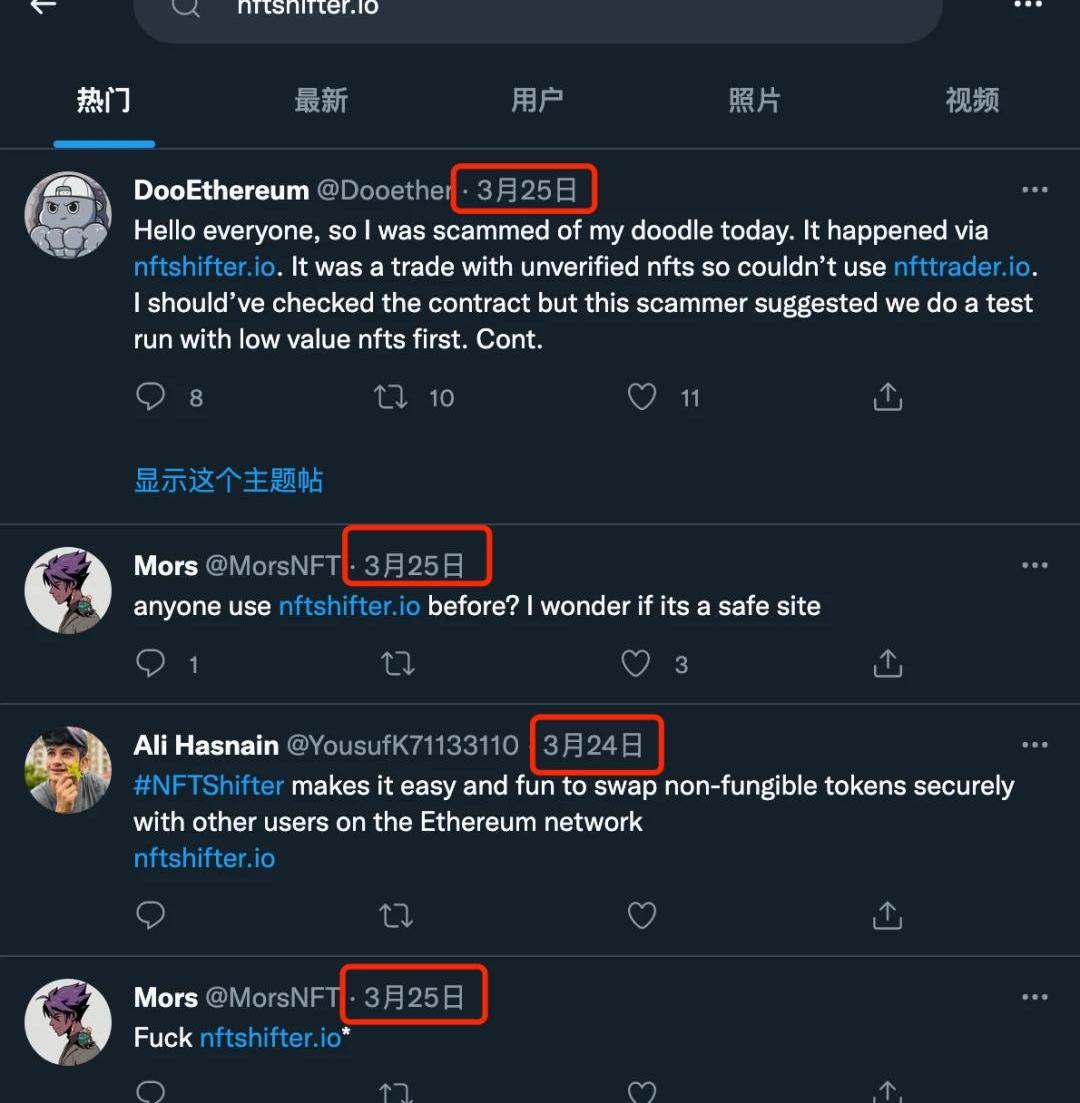The width and height of the screenshot is (1080, 1103).
Task: Open more options on DooEthereum's tweet
Action: pos(1034,190)
